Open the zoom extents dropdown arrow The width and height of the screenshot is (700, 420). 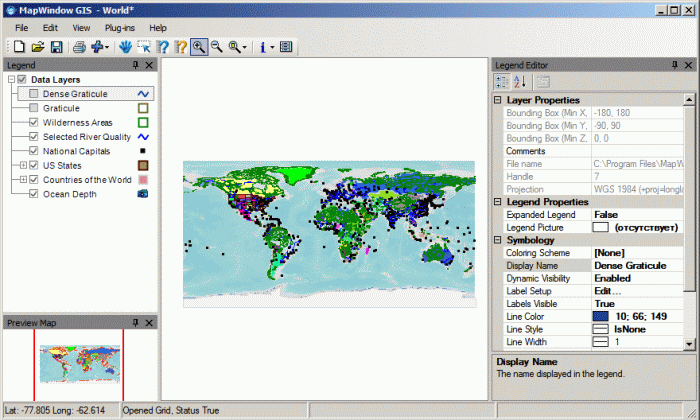coord(245,47)
